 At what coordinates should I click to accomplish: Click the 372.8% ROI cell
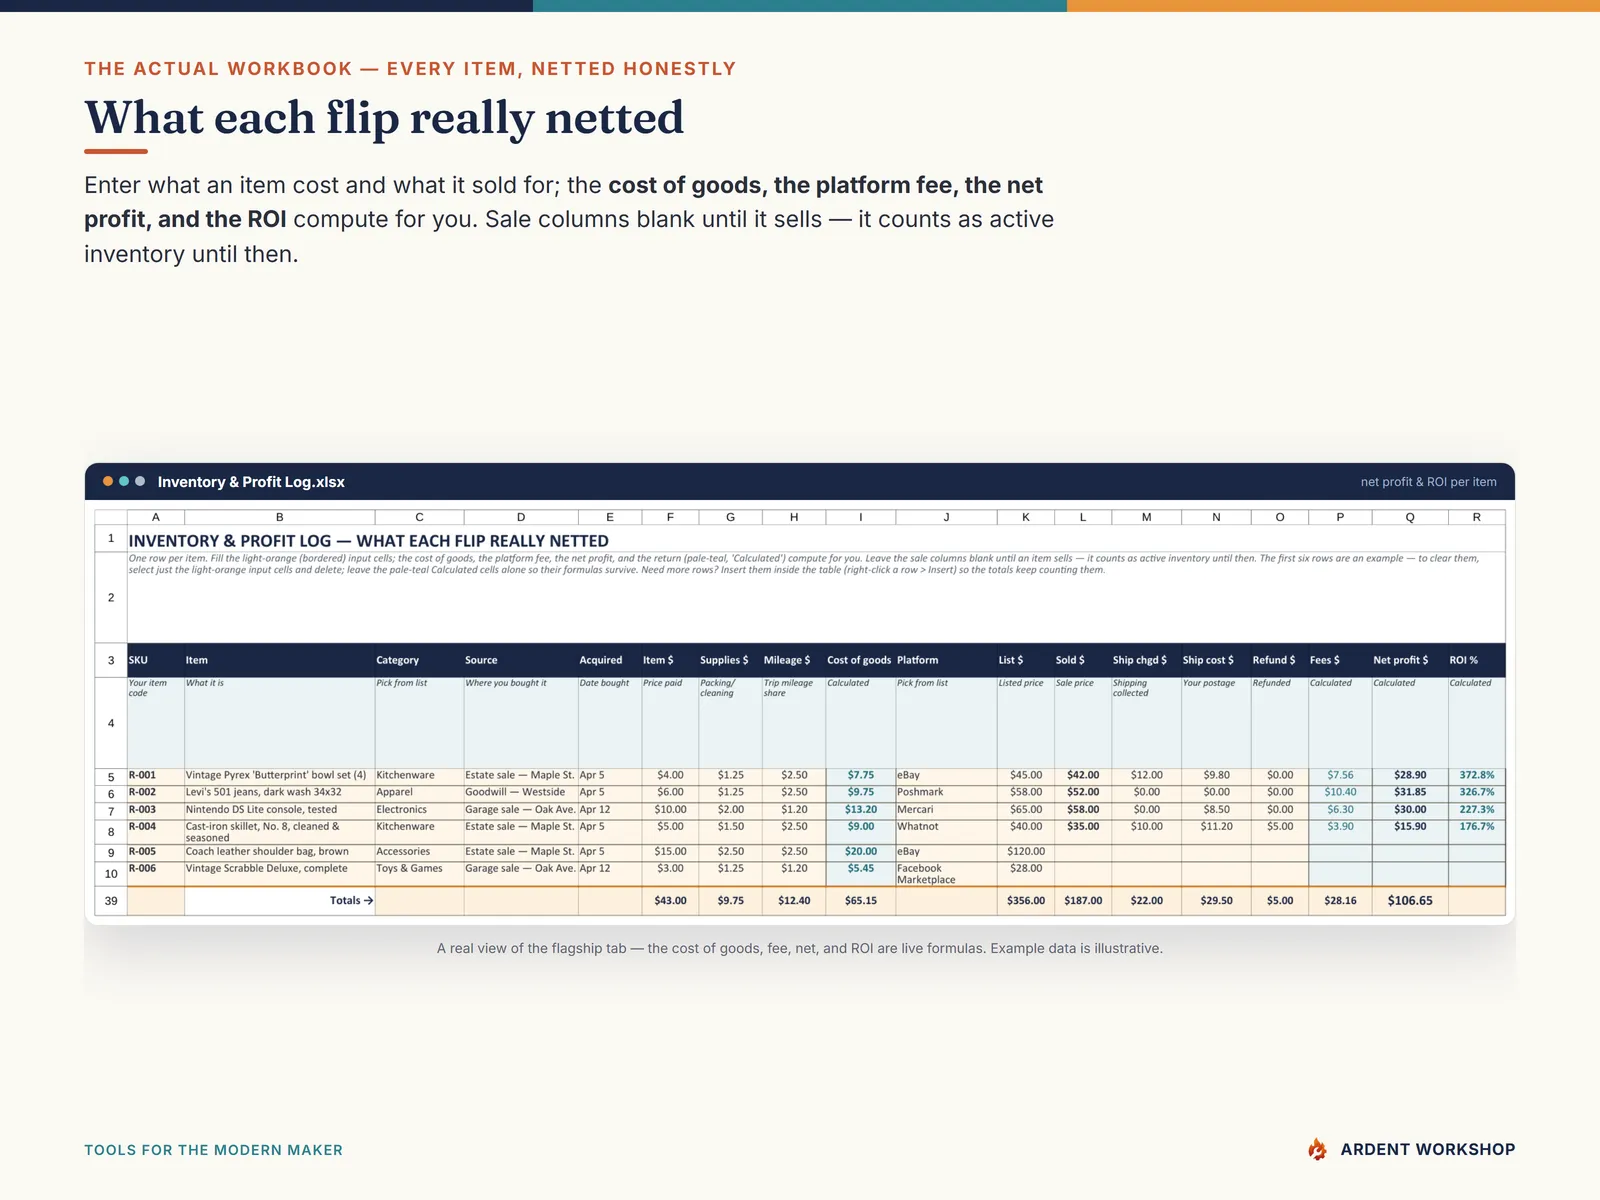point(1477,775)
